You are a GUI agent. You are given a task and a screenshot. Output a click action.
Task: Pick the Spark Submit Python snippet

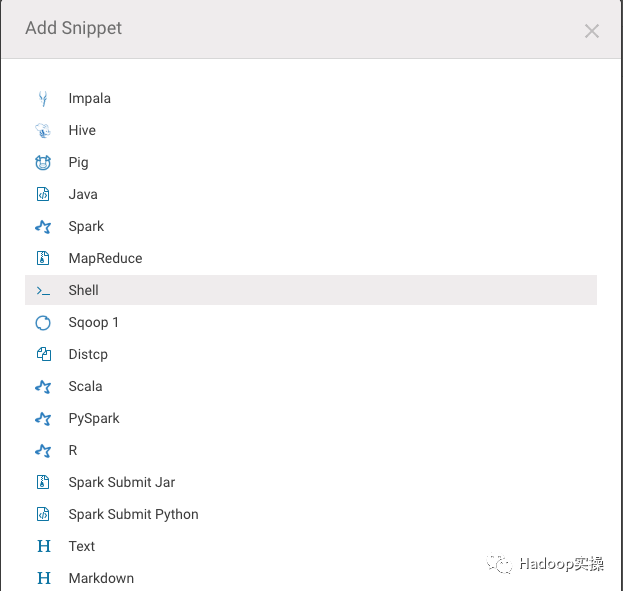pos(133,514)
